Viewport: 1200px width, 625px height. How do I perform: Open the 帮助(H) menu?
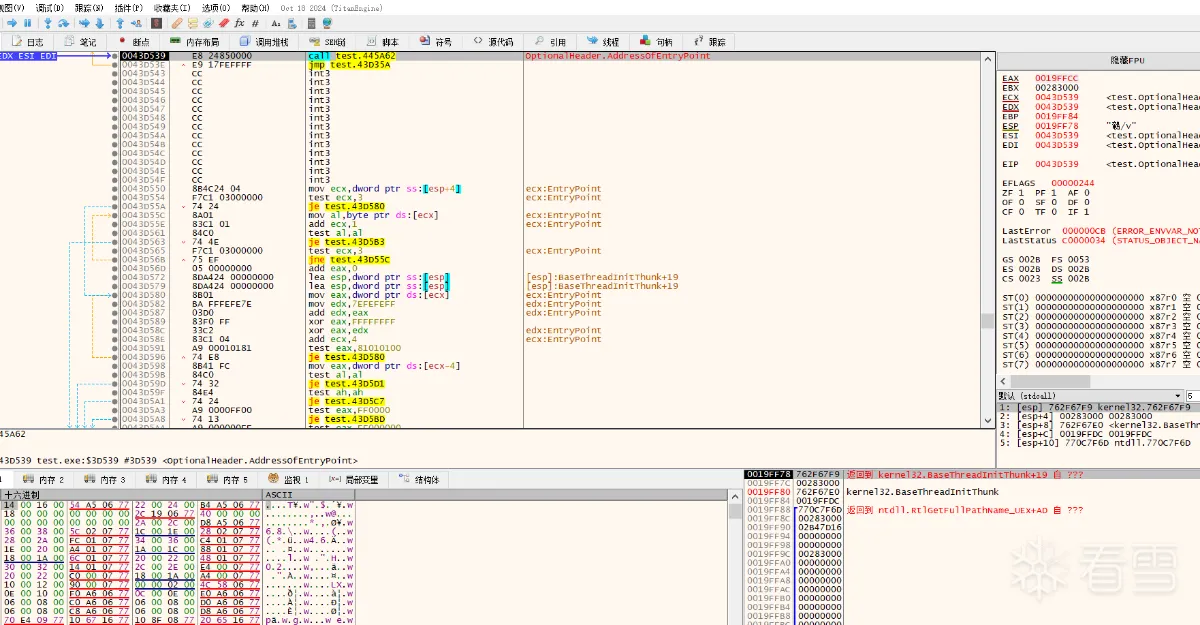(255, 7)
